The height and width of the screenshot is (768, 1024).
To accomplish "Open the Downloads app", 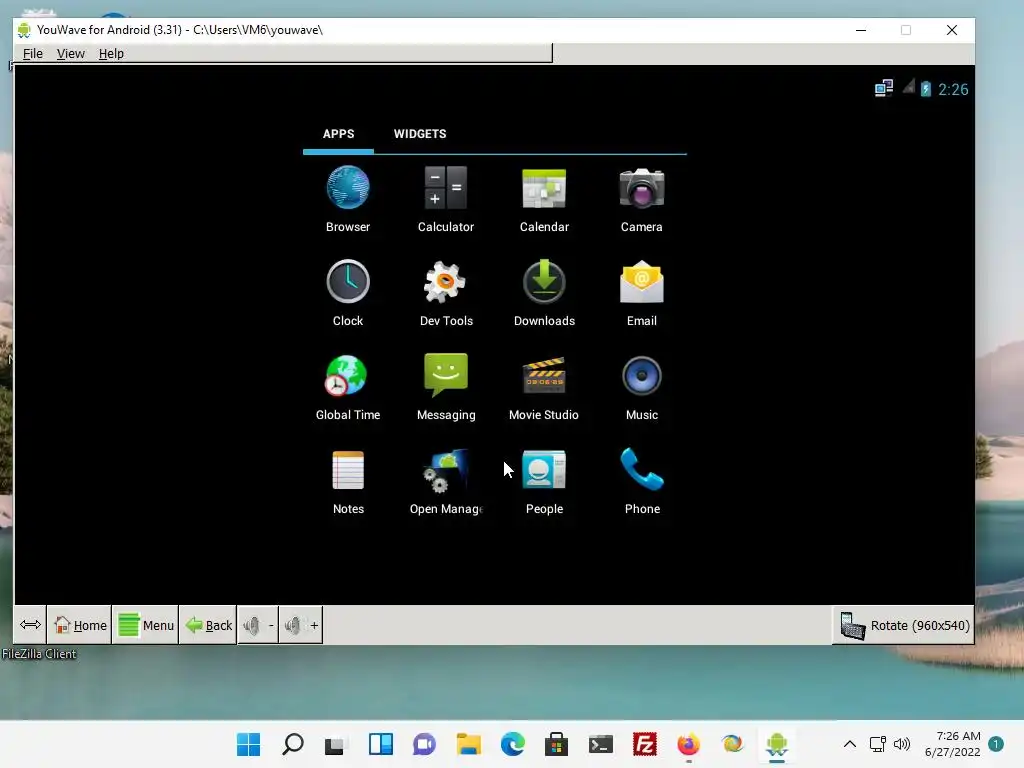I will coord(544,293).
